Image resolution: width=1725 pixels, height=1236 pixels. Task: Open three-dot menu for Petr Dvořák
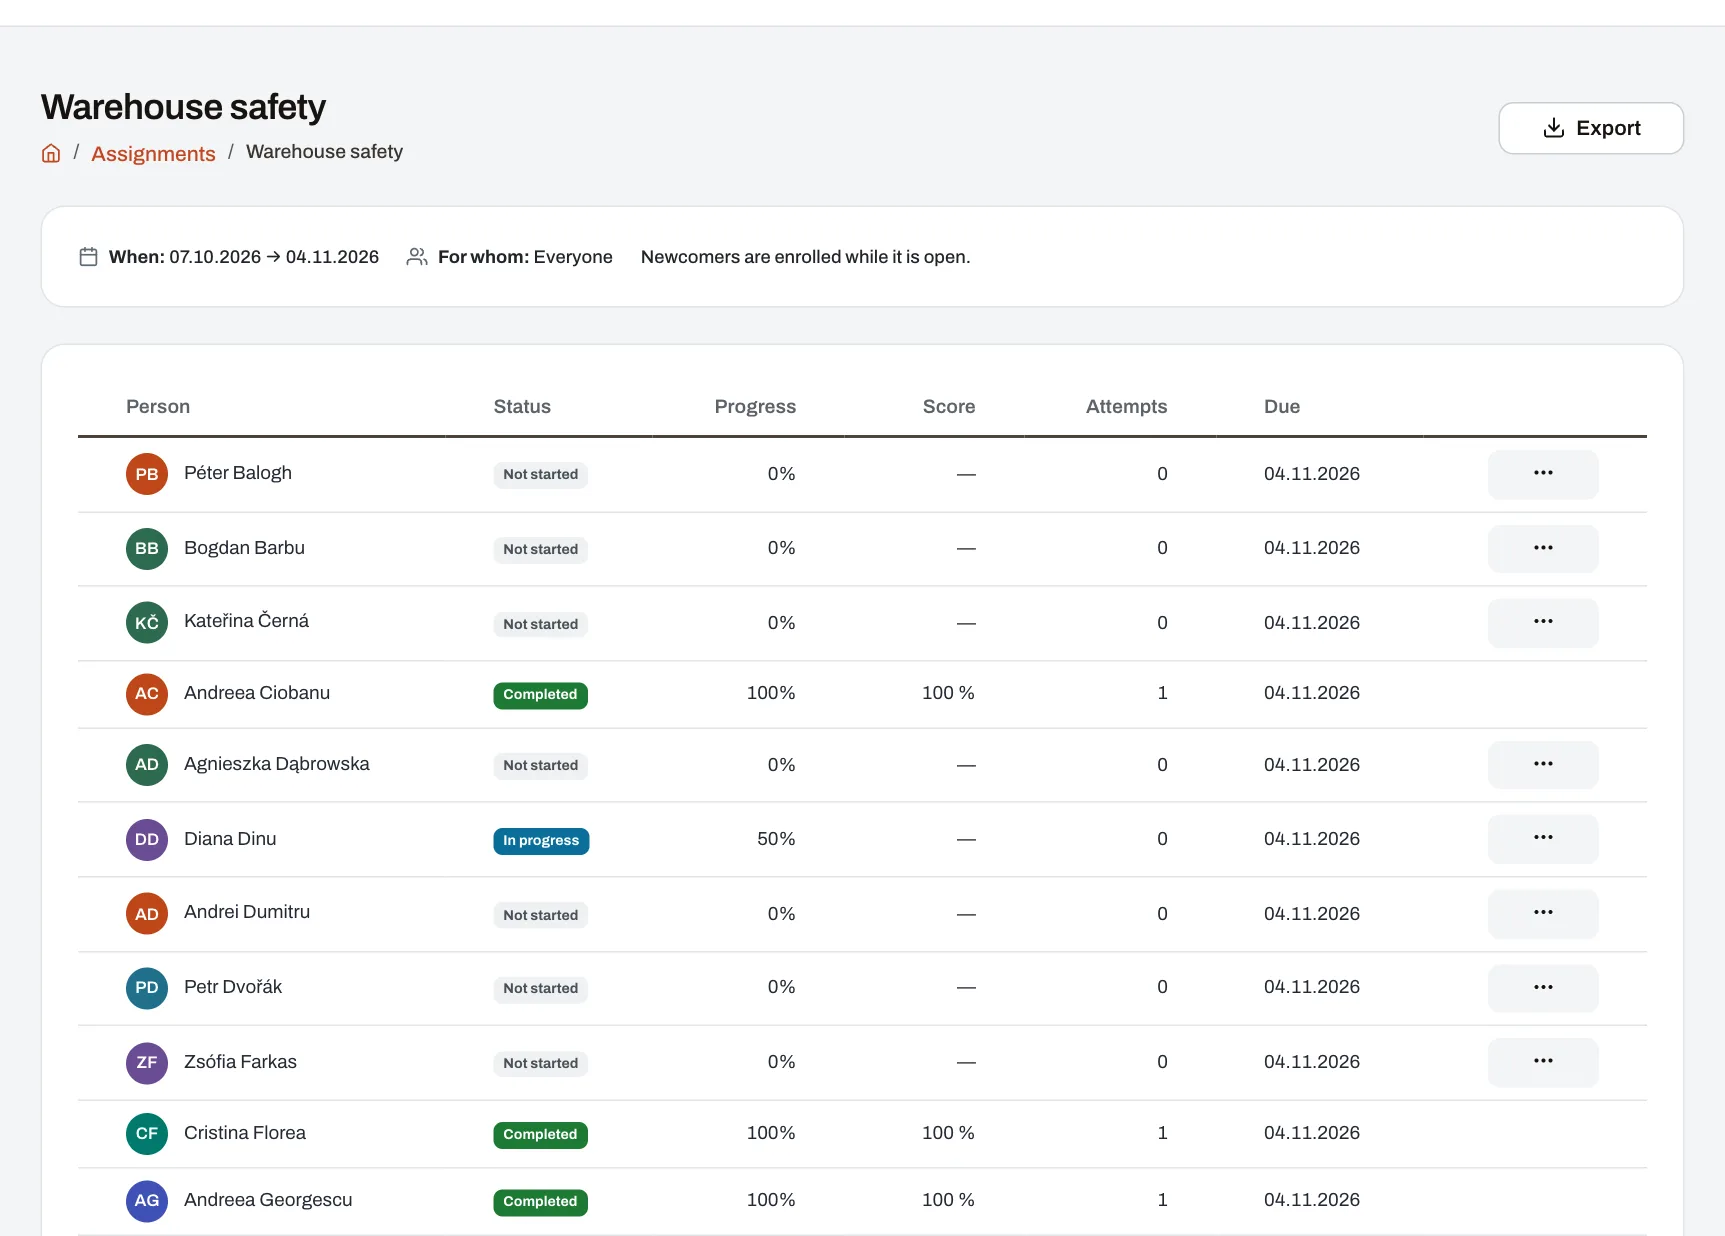[x=1542, y=987]
